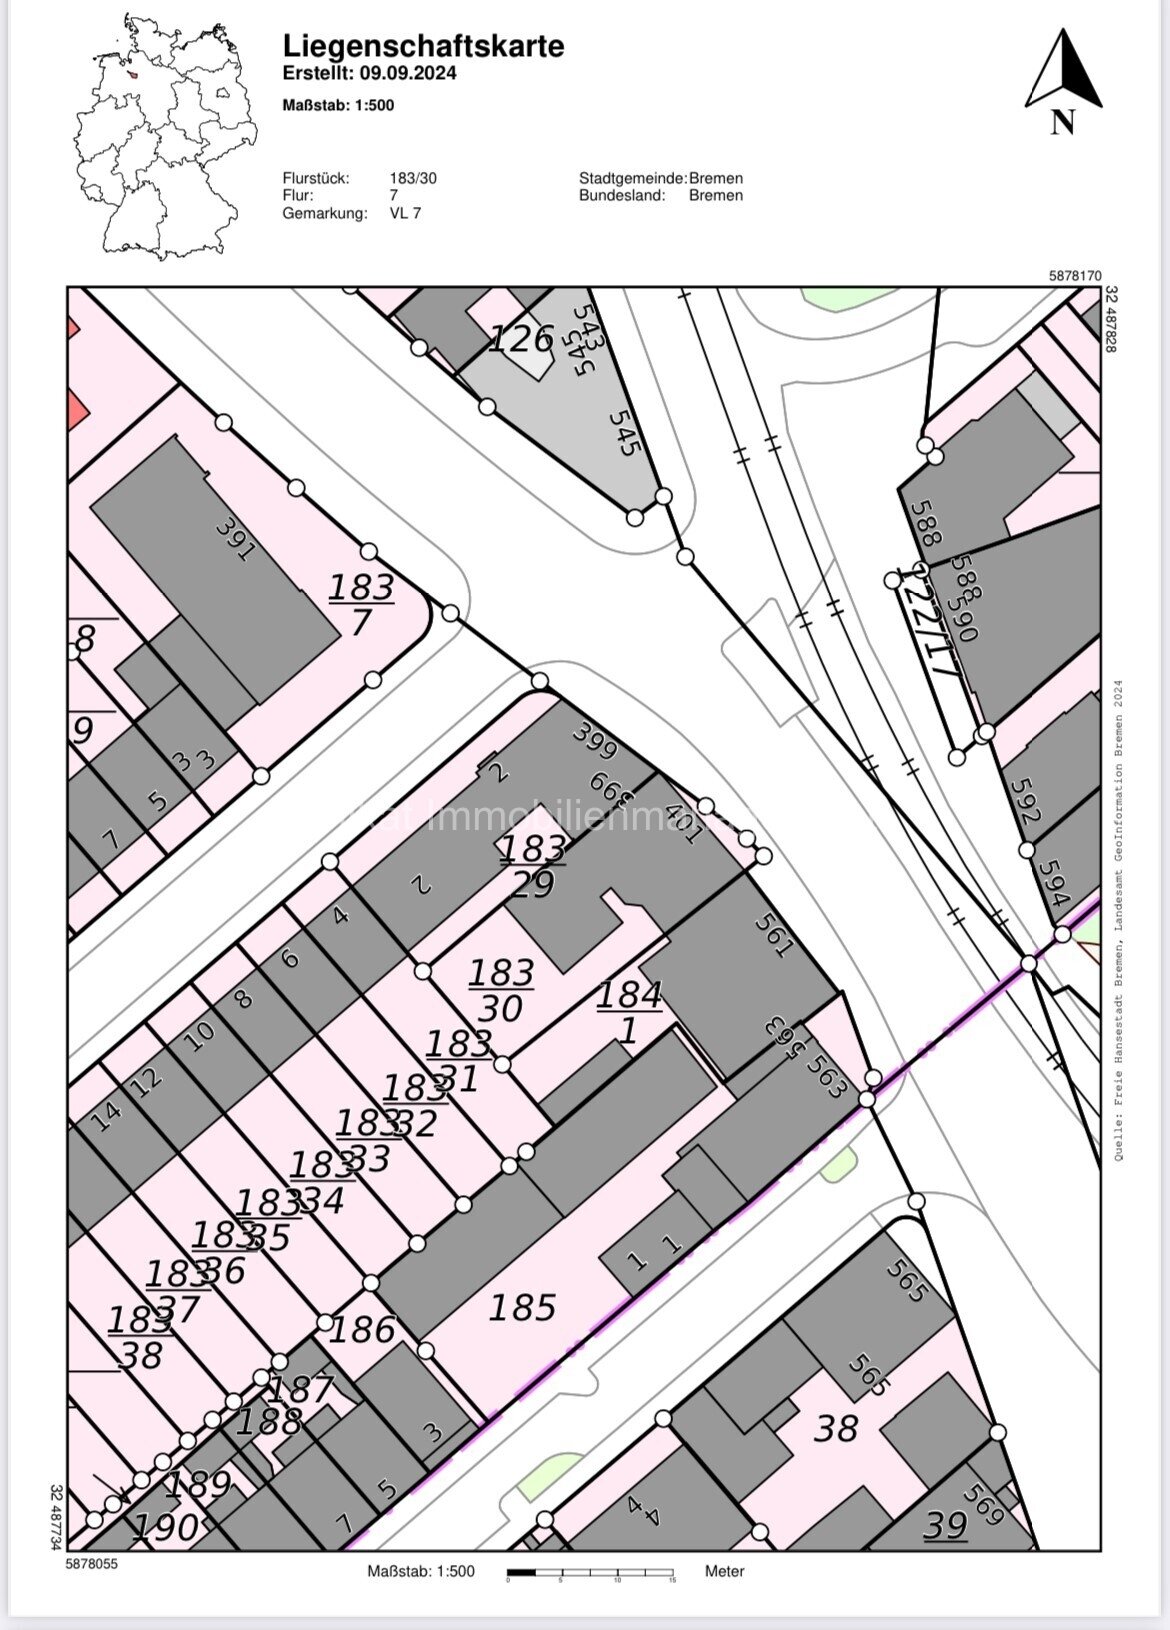Select parcel number 38 at bottom right
This screenshot has height=1630, width=1170.
coord(835,1428)
